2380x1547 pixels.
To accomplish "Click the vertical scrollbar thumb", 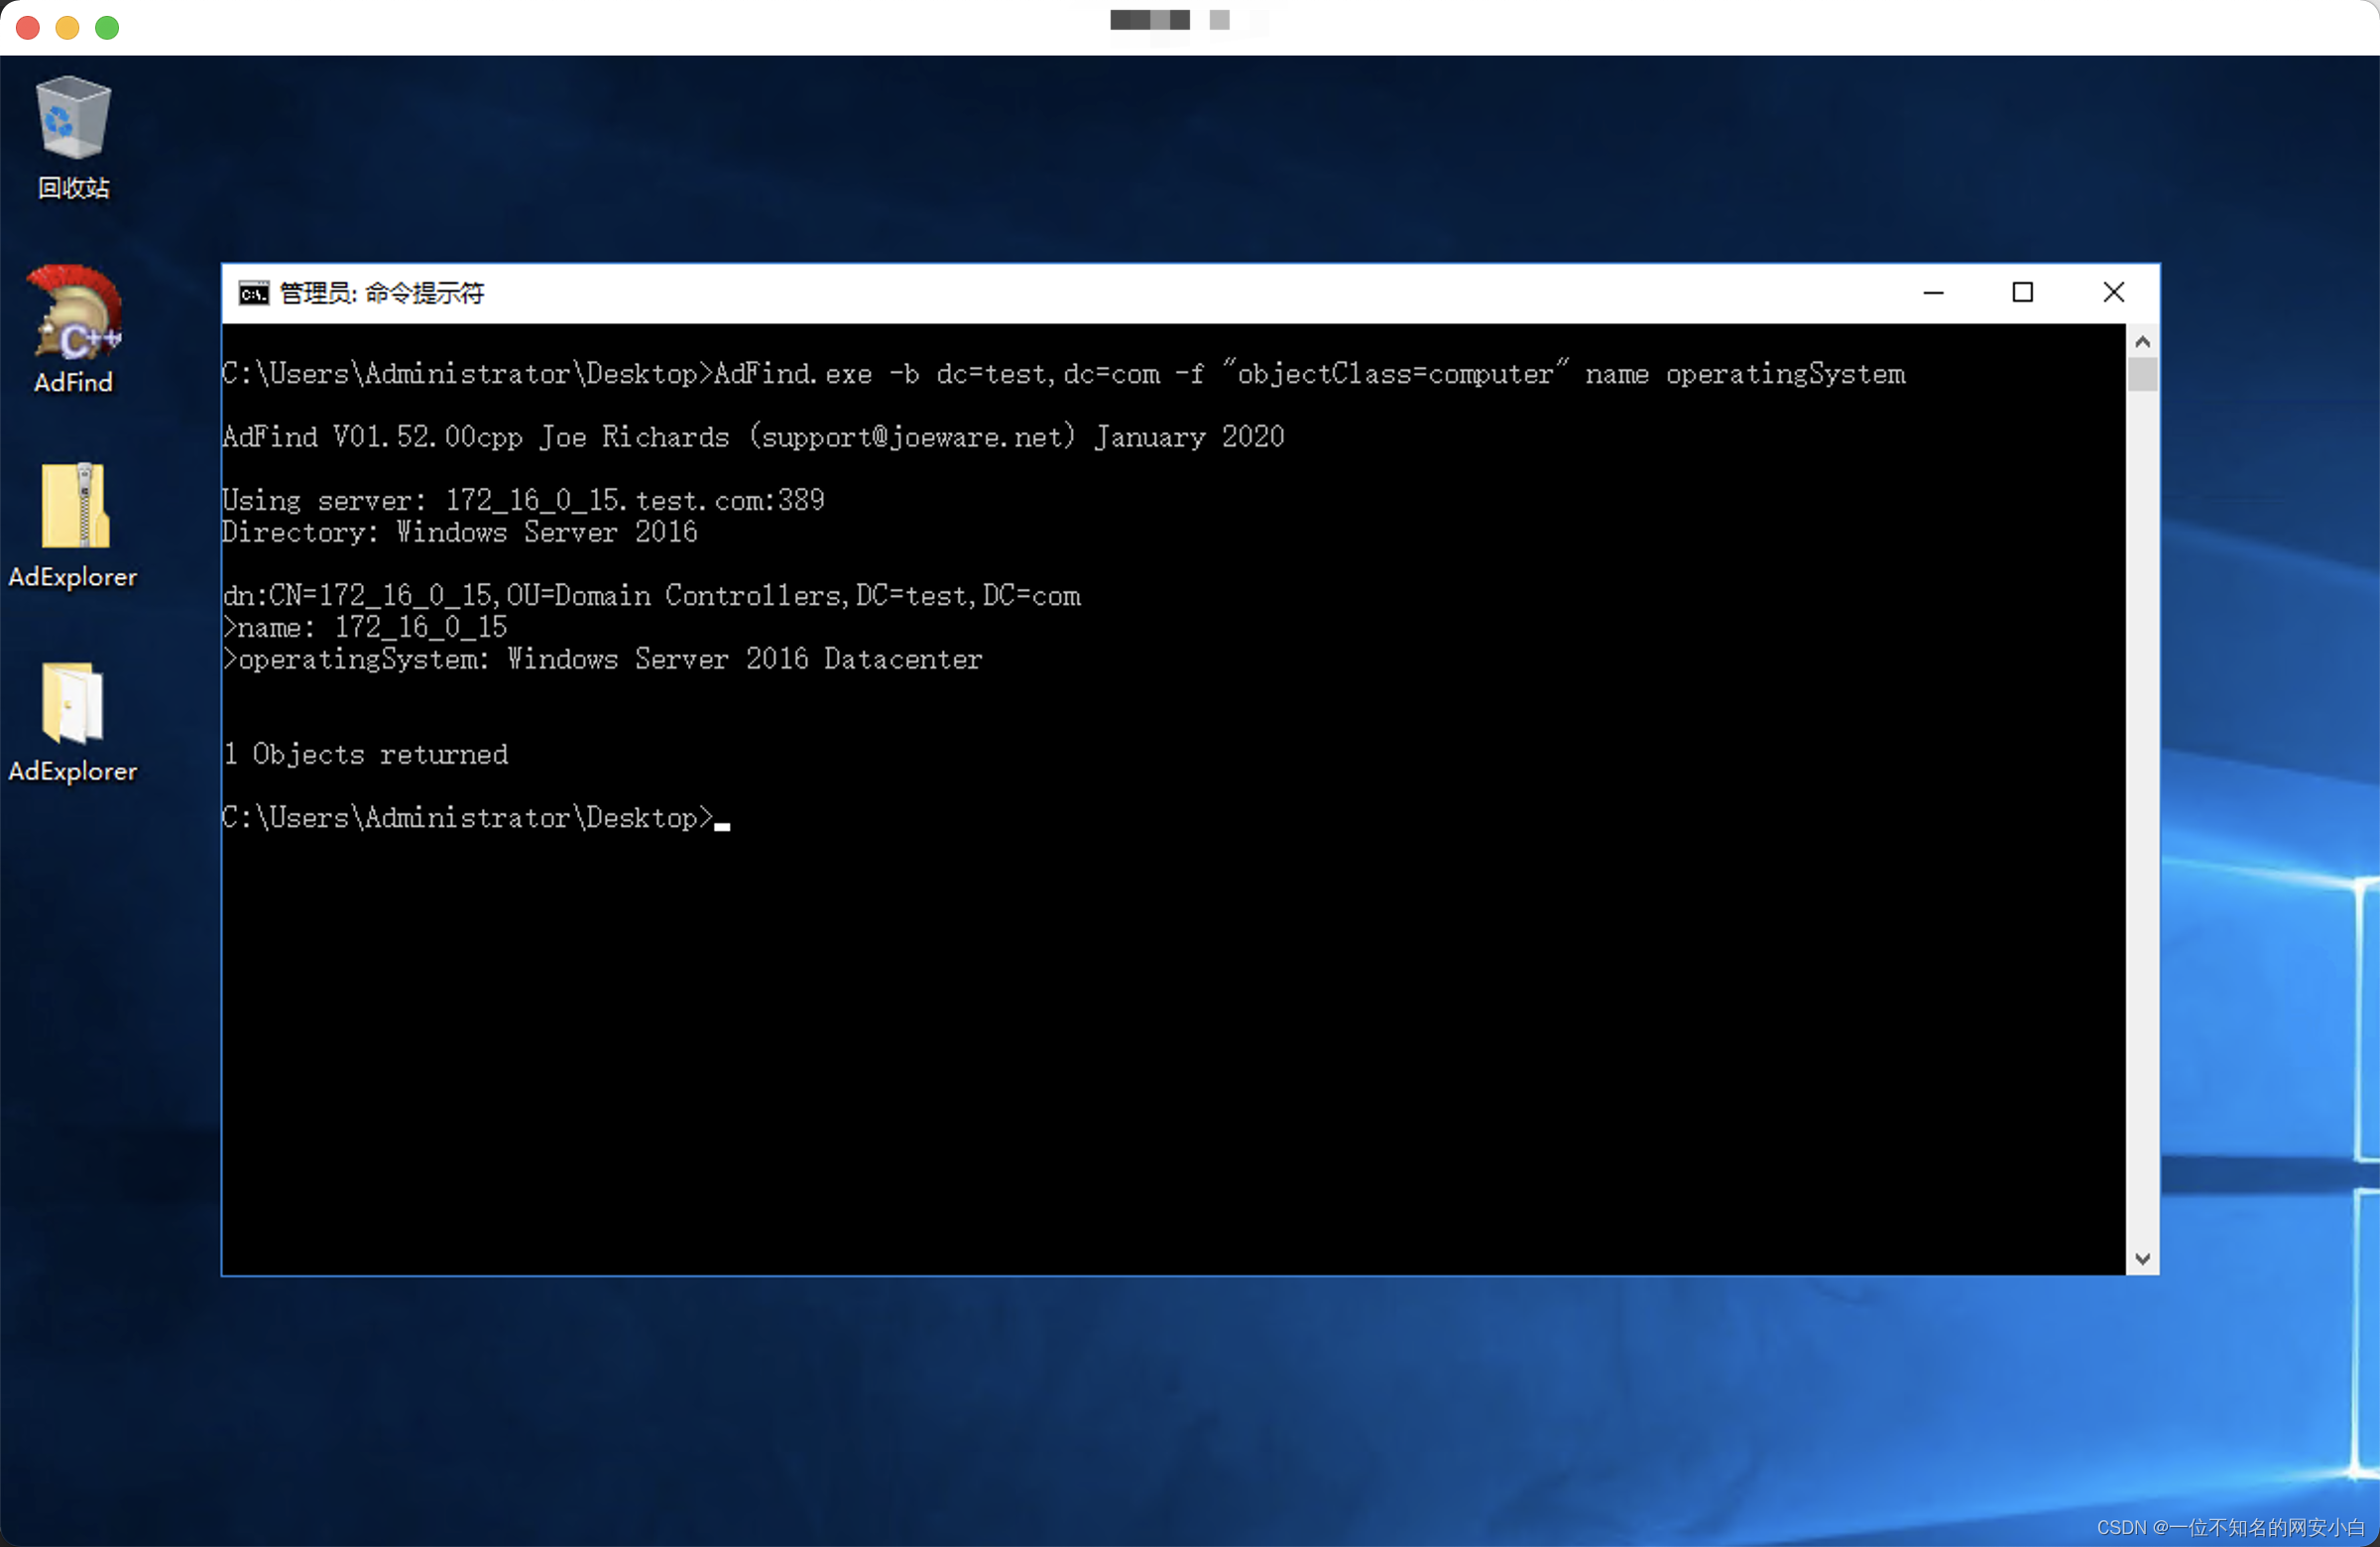I will pyautogui.click(x=2142, y=375).
